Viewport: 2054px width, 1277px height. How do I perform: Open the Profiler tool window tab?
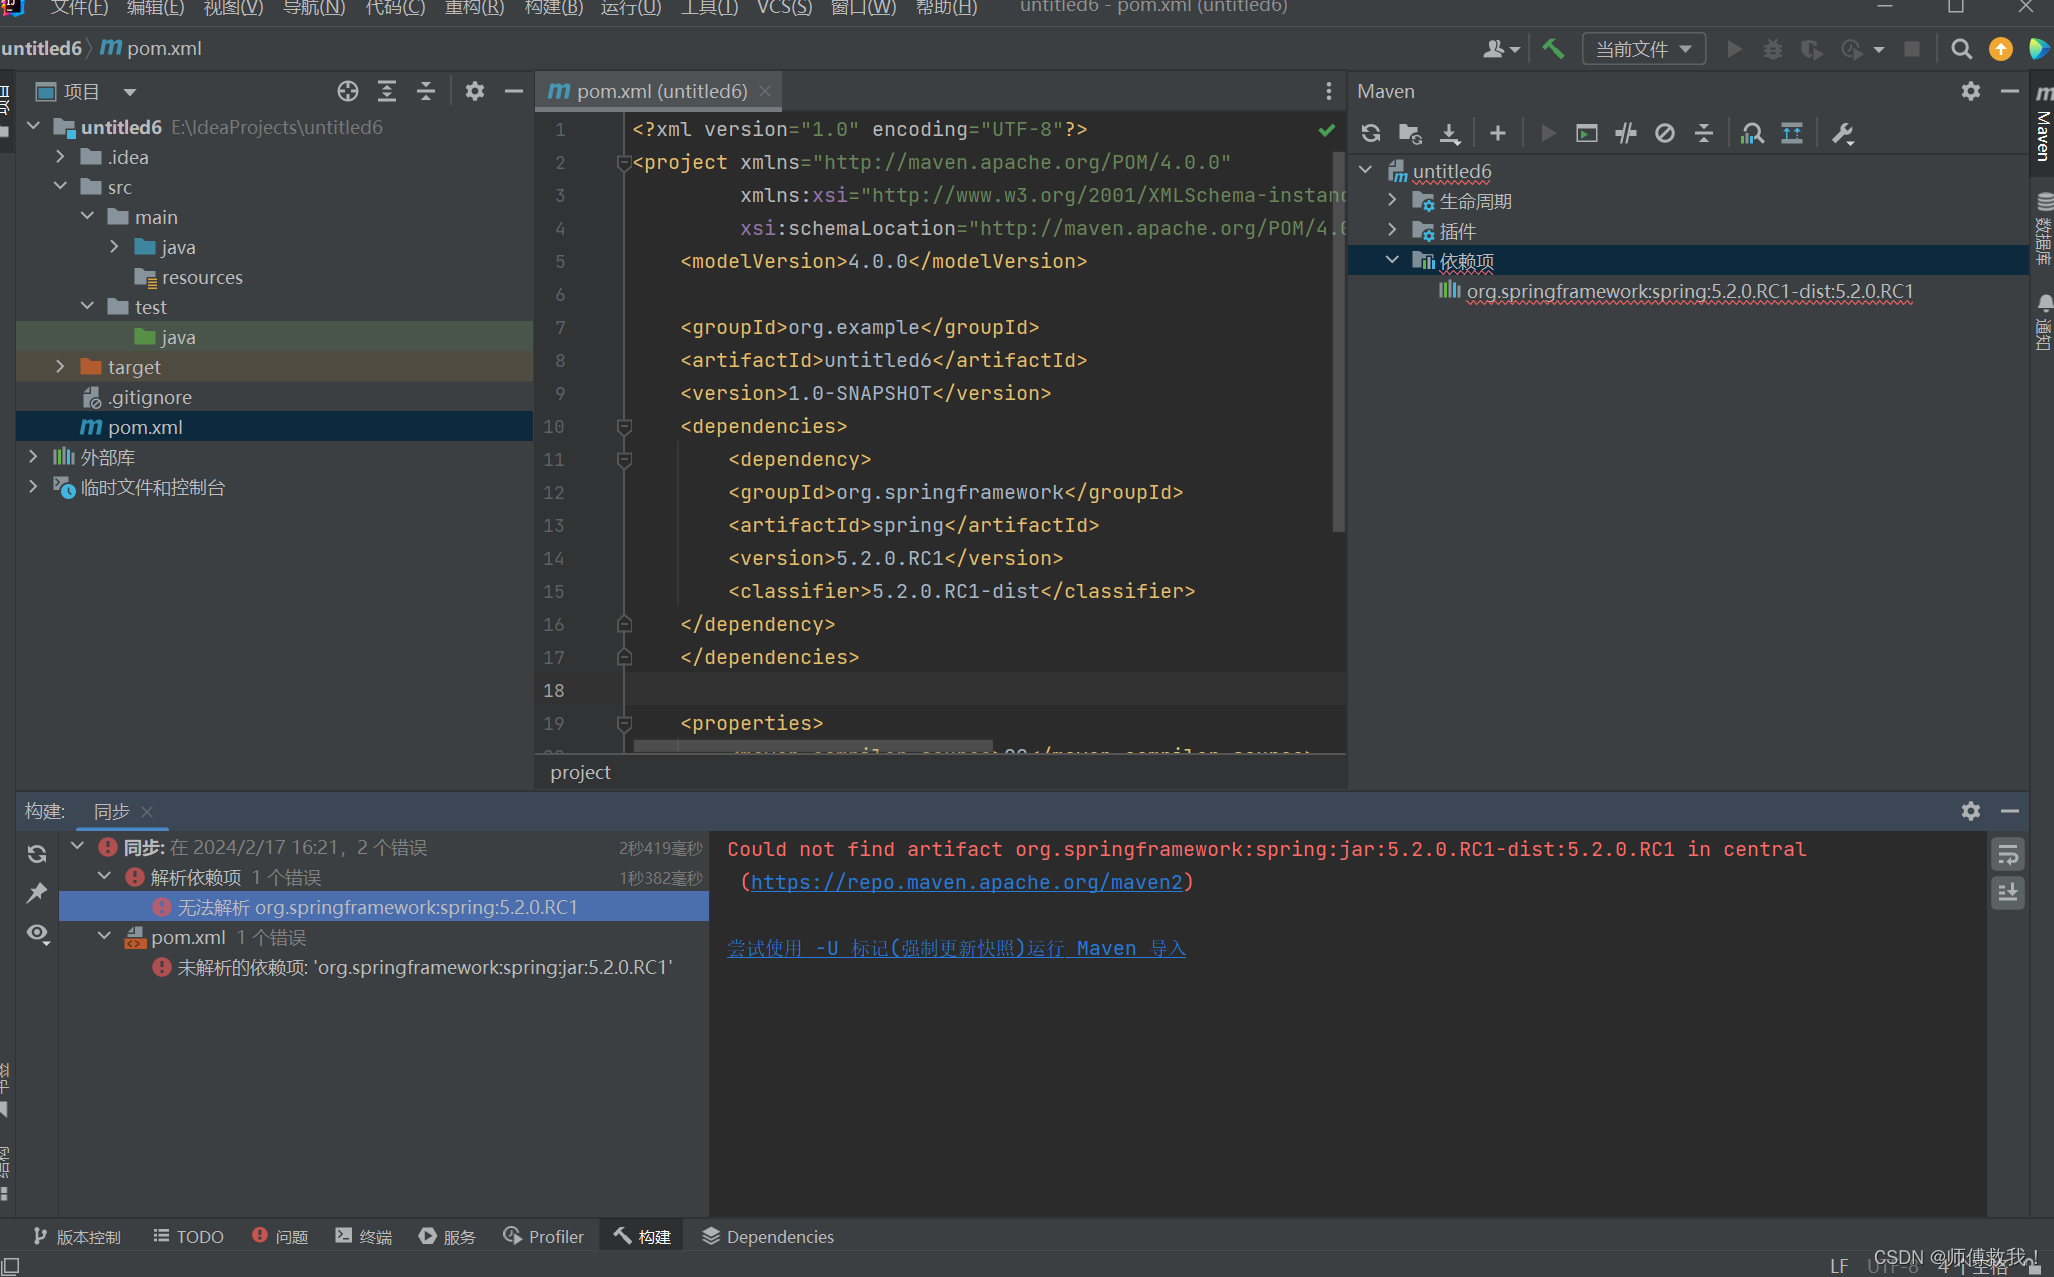point(544,1237)
